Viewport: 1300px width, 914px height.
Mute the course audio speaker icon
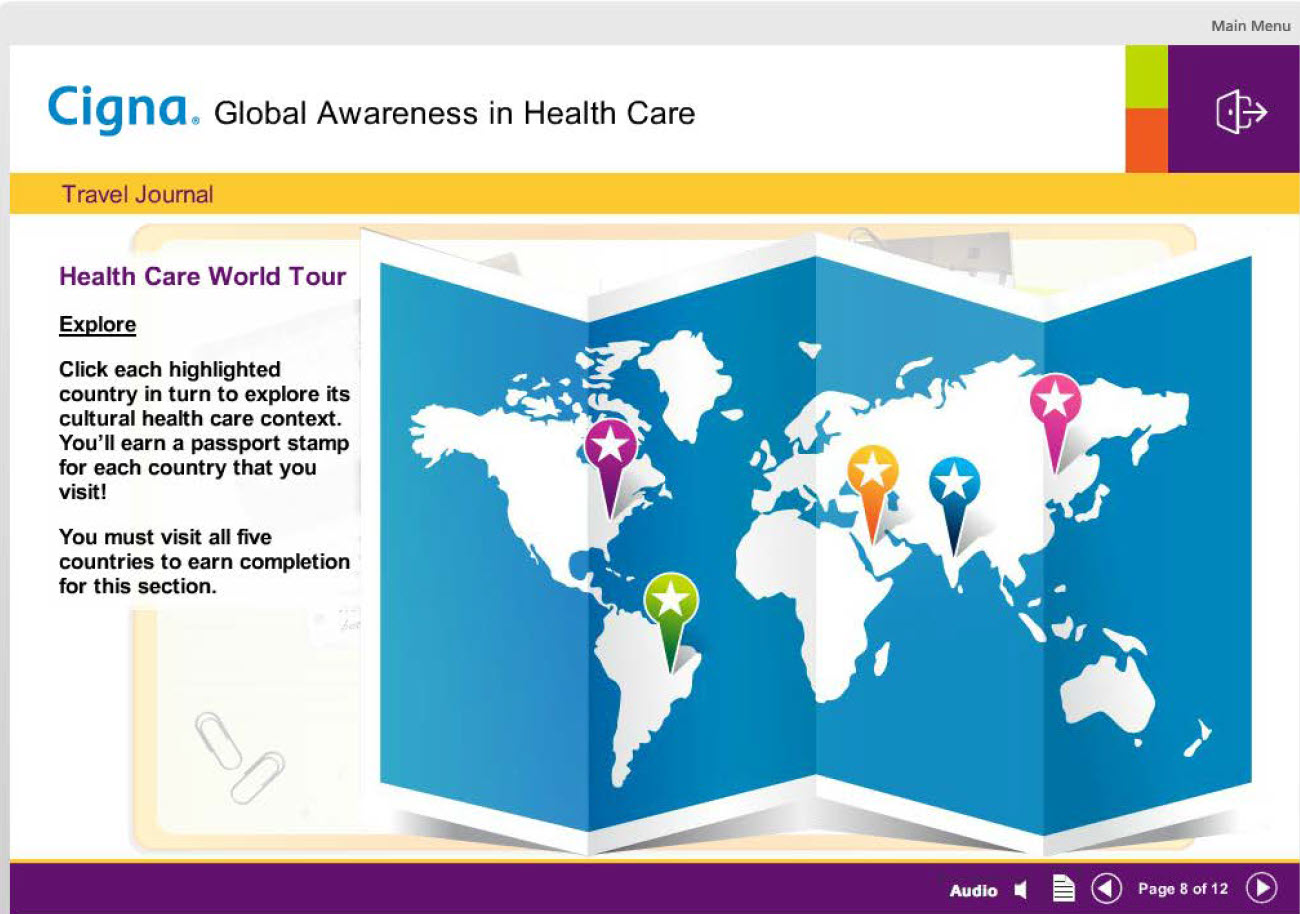pyautogui.click(x=1021, y=889)
